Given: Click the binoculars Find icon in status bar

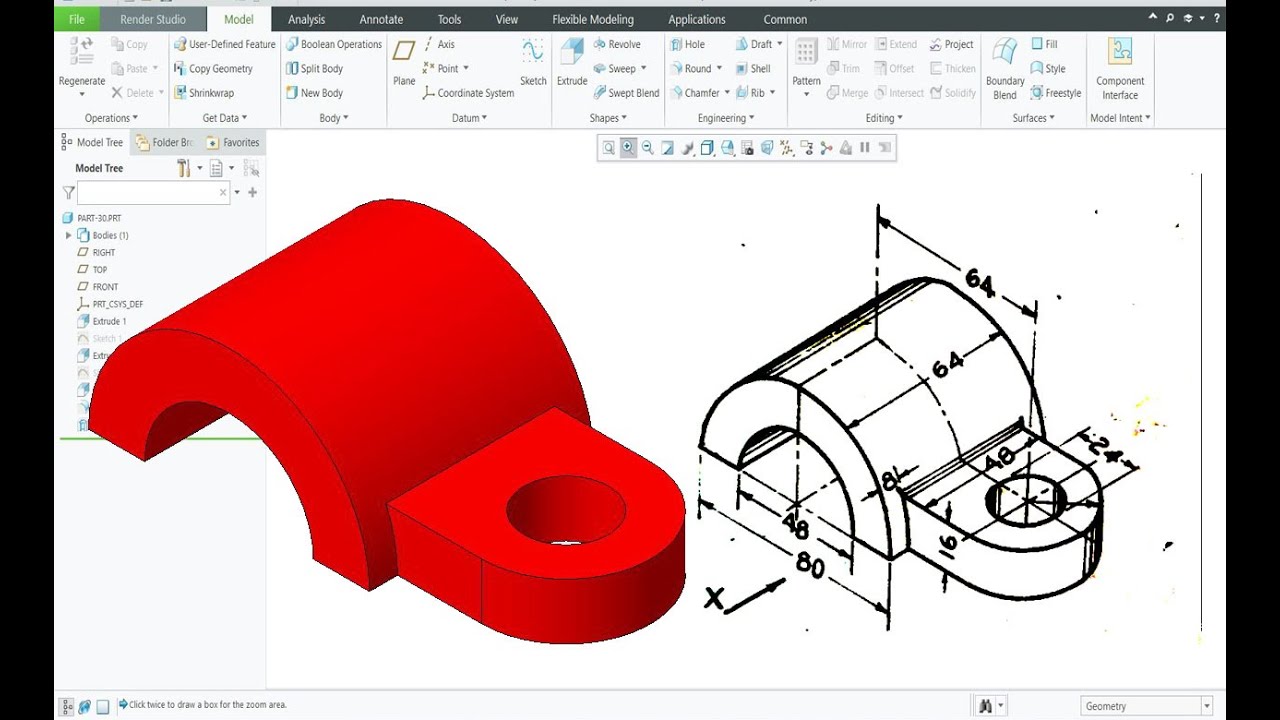Looking at the screenshot, I should click(985, 706).
